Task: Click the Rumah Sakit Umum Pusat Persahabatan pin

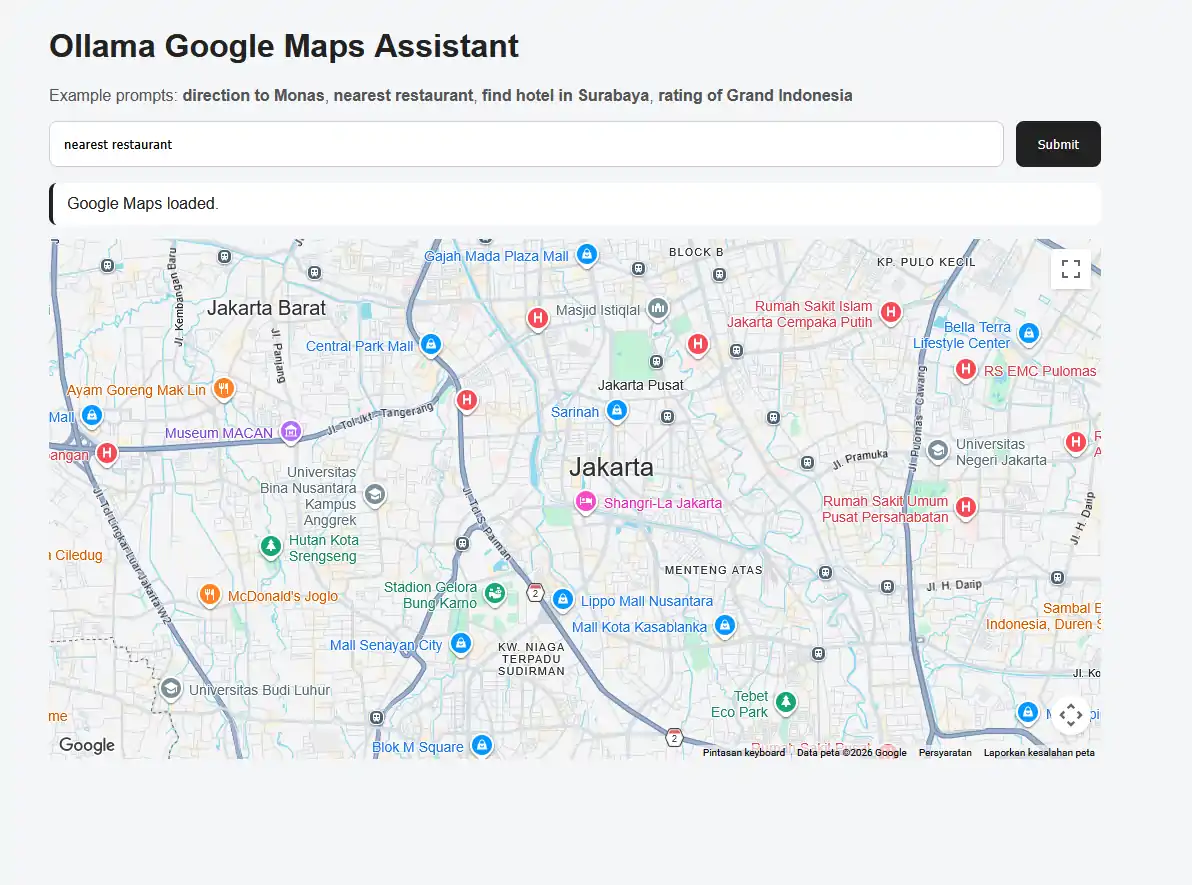Action: 965,507
